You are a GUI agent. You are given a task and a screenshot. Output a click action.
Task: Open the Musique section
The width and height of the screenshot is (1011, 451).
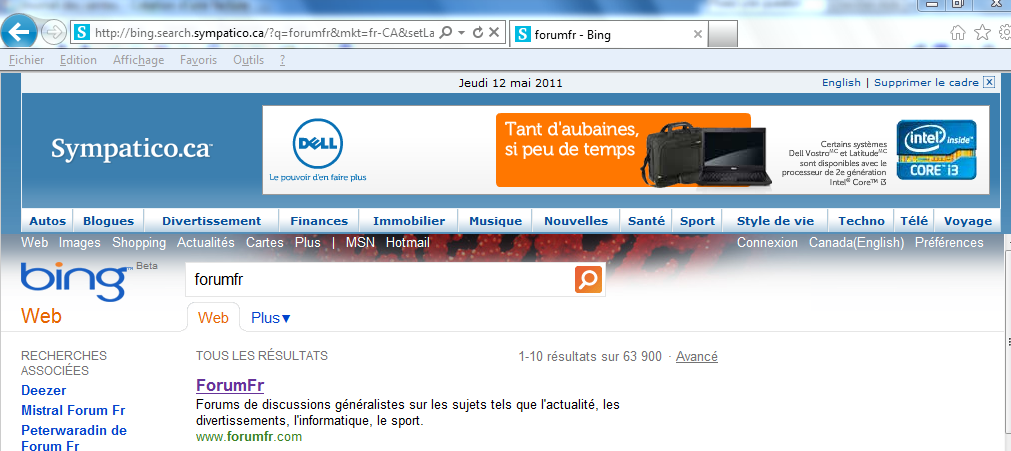[x=495, y=221]
